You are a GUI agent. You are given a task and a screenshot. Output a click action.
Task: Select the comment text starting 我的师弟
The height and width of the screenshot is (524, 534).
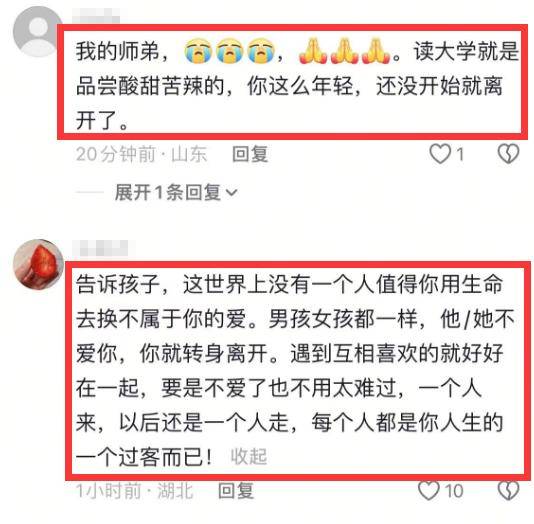[x=297, y=85]
